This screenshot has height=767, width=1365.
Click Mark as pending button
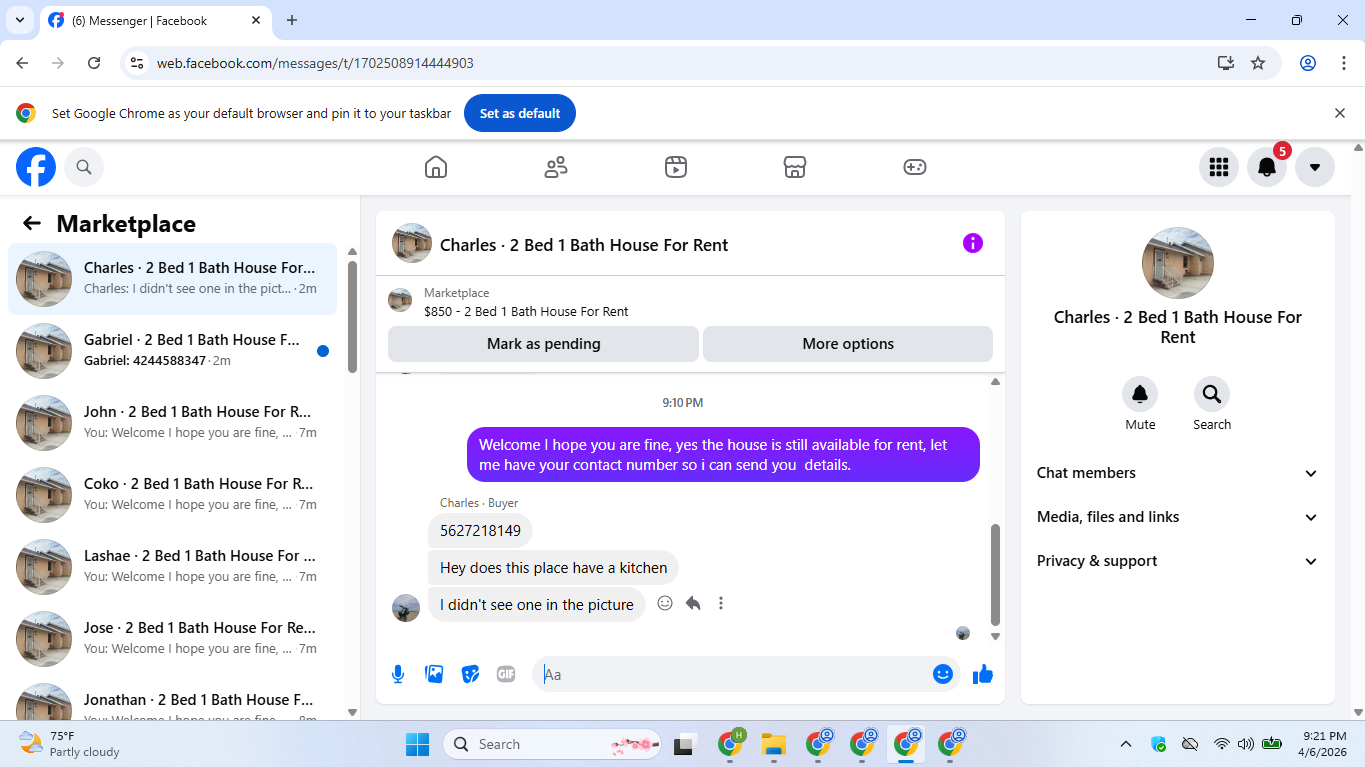click(543, 344)
